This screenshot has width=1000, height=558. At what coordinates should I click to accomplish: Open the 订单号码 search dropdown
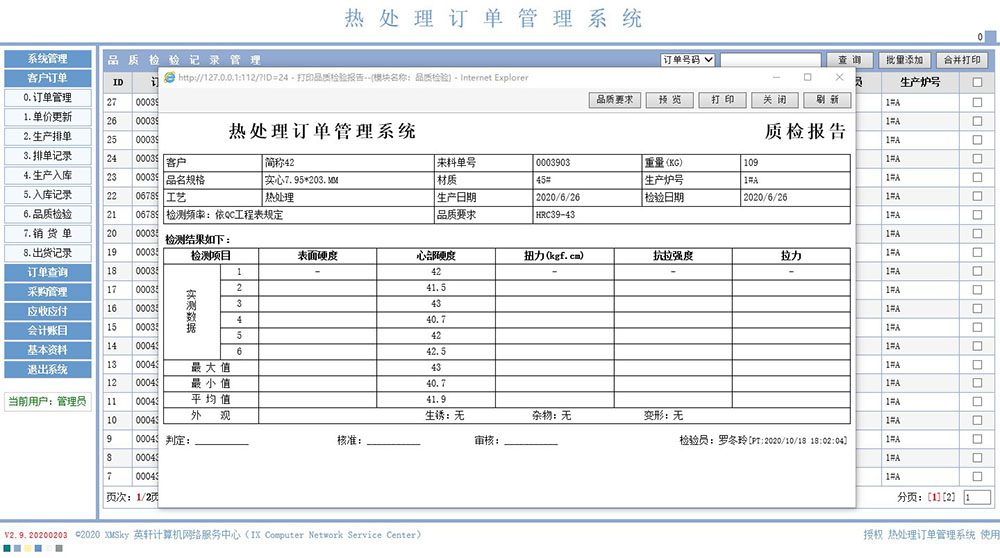point(688,60)
